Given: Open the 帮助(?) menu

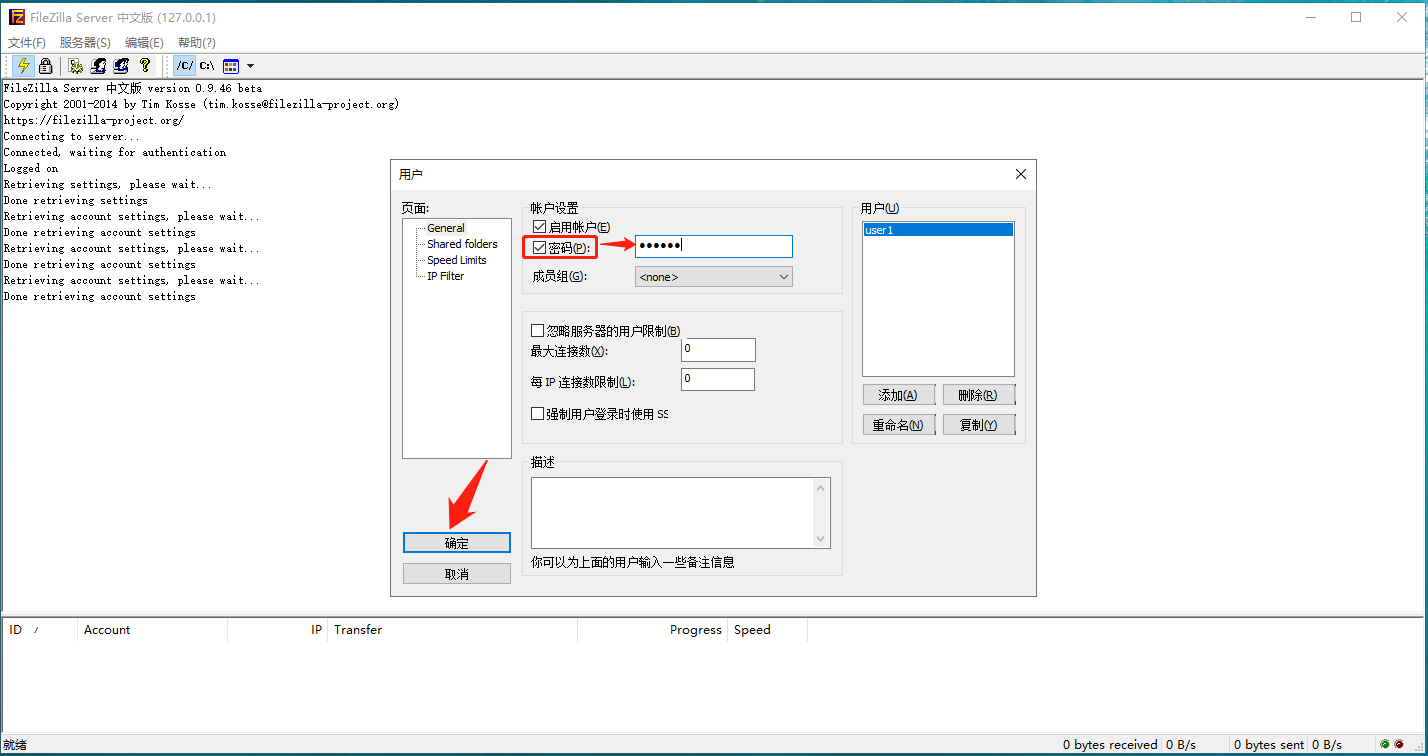Looking at the screenshot, I should click(197, 43).
